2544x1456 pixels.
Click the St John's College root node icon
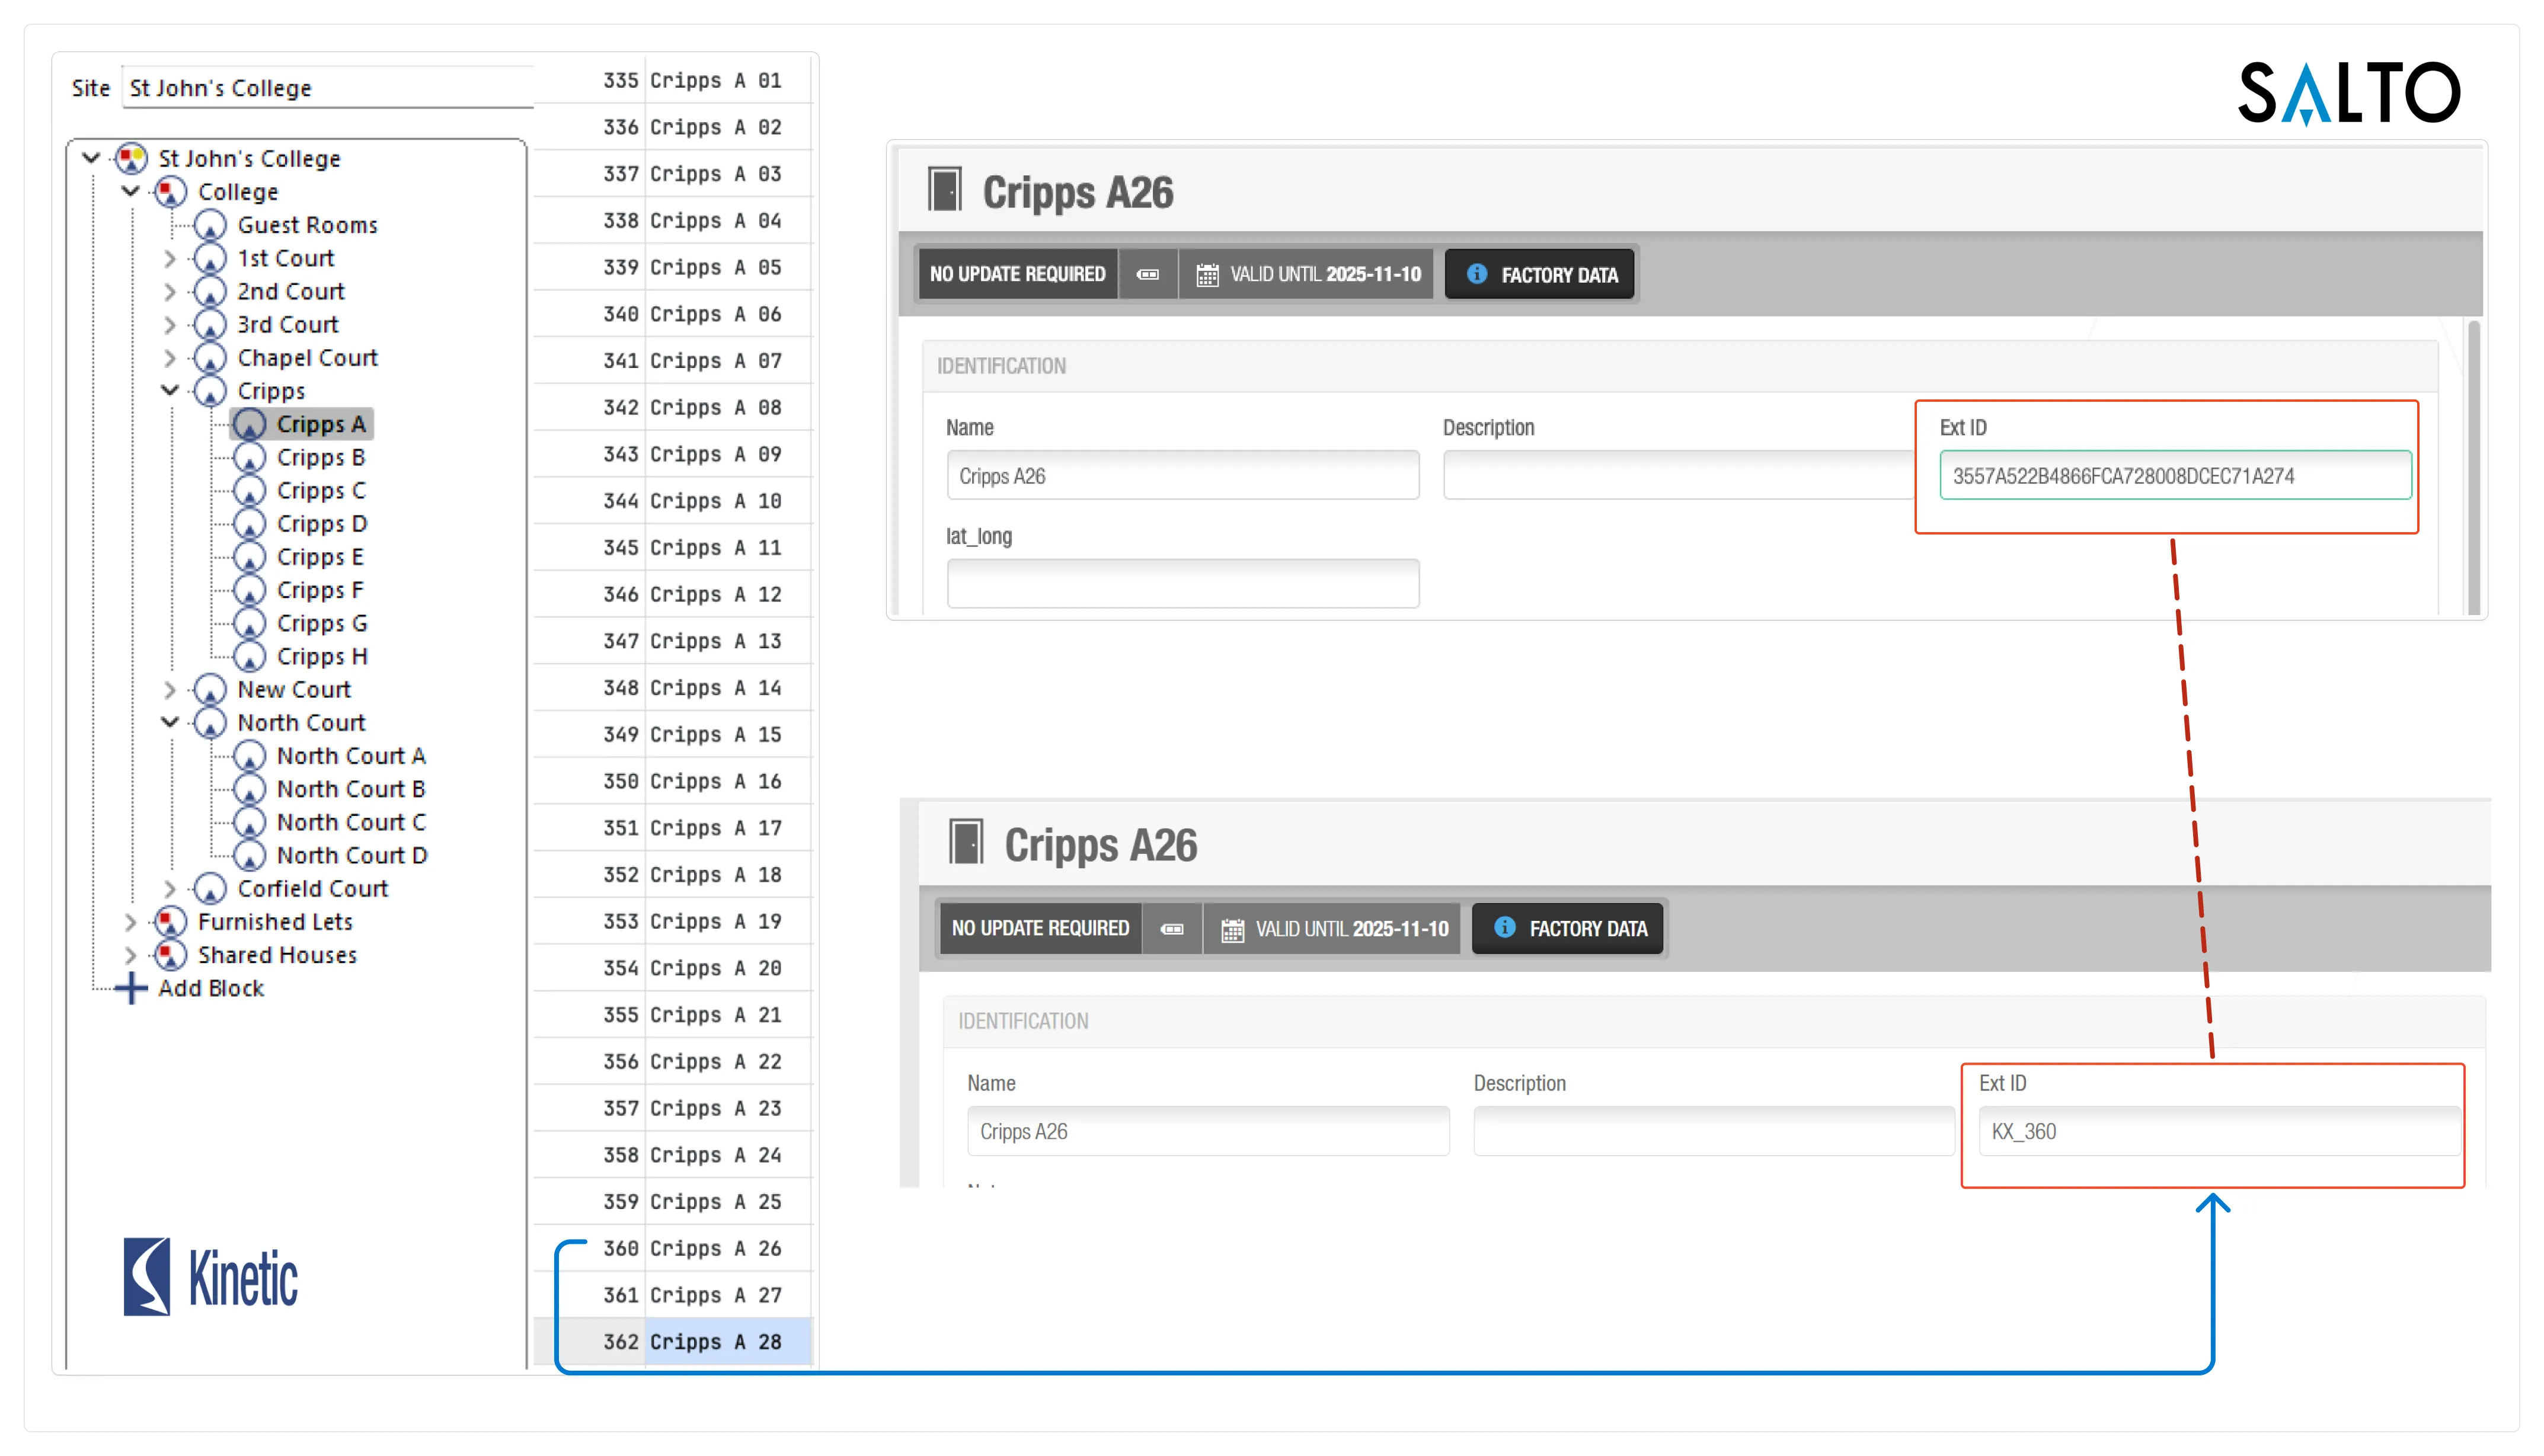(132, 158)
